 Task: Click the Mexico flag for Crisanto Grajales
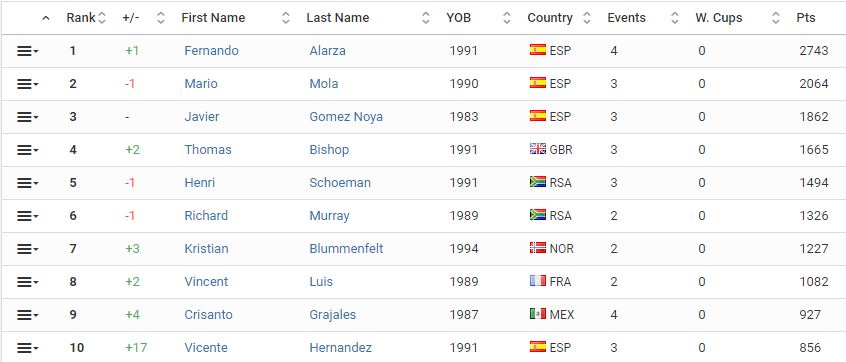pyautogui.click(x=538, y=314)
